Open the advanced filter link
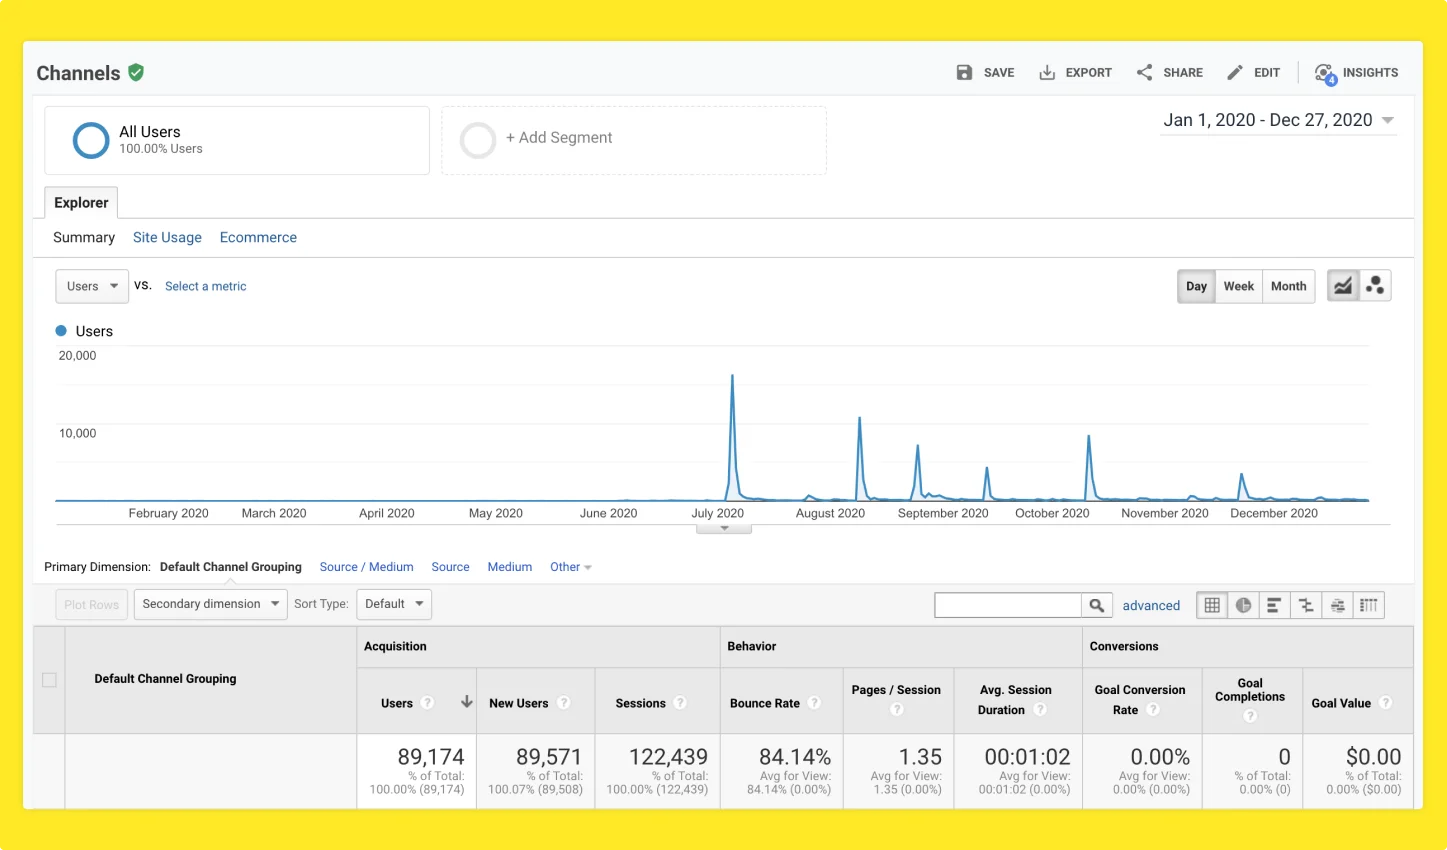This screenshot has width=1447, height=850. (1151, 605)
